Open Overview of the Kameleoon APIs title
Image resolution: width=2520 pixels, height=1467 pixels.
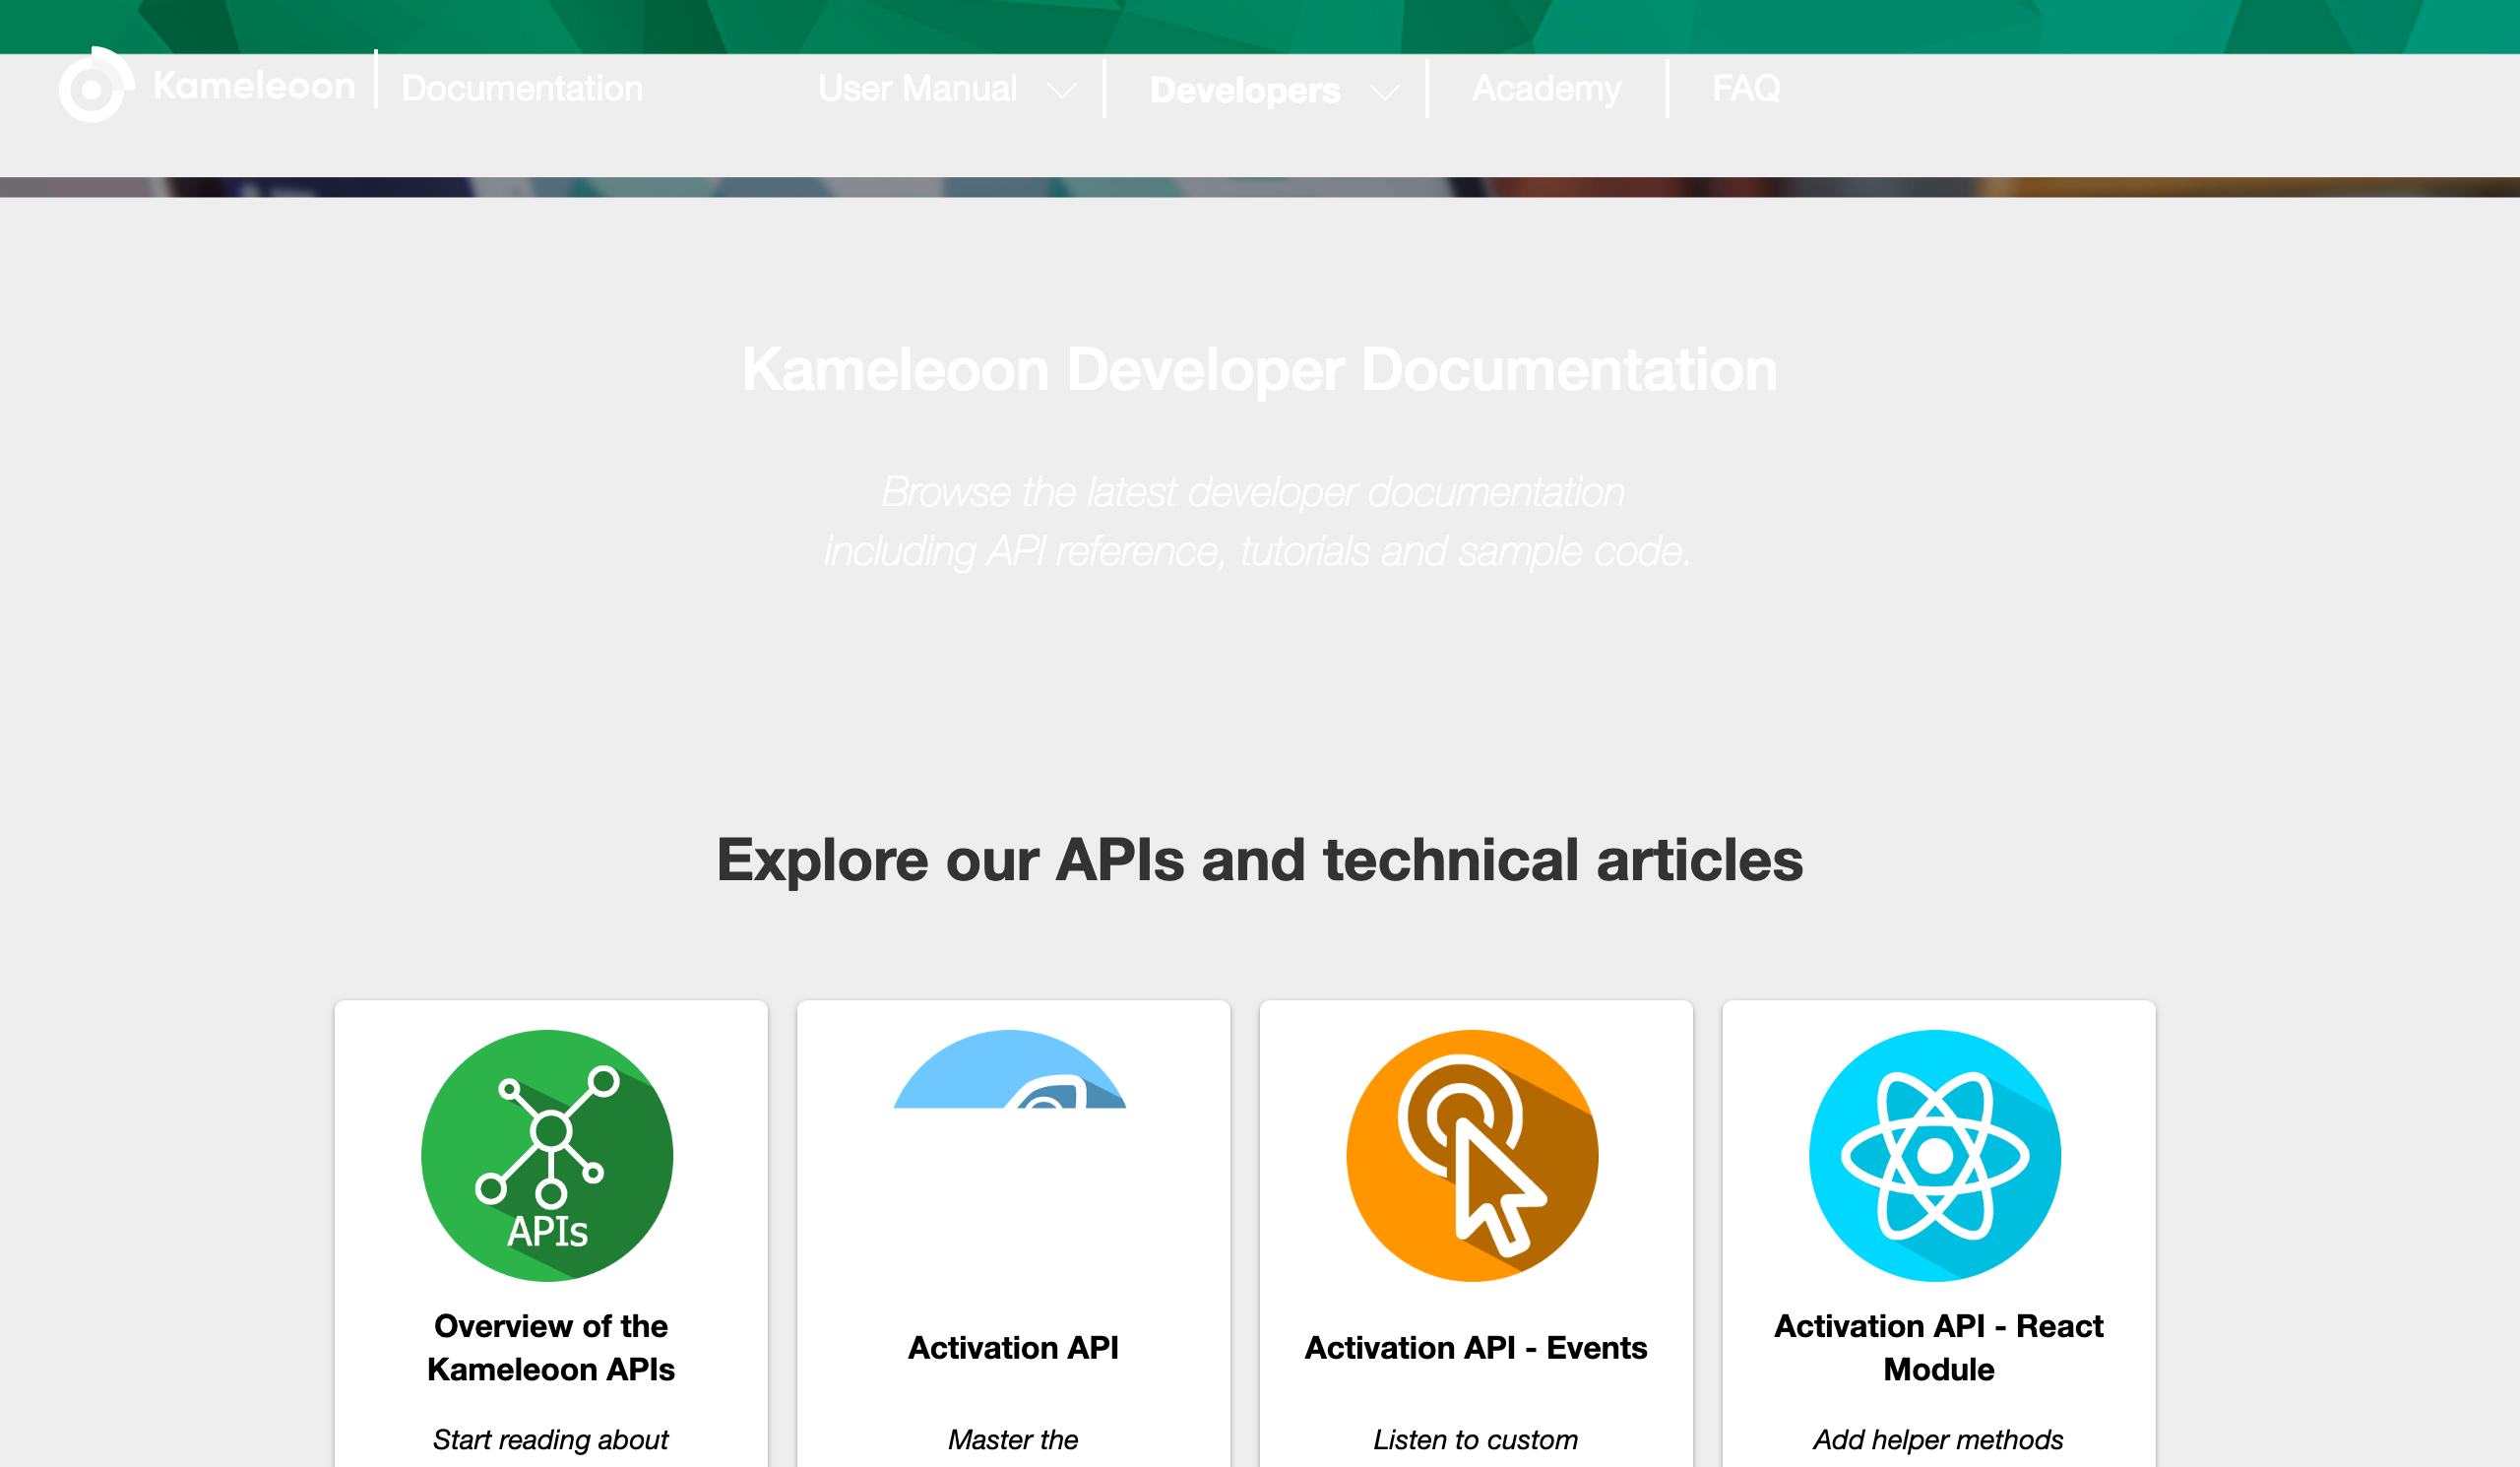click(551, 1347)
